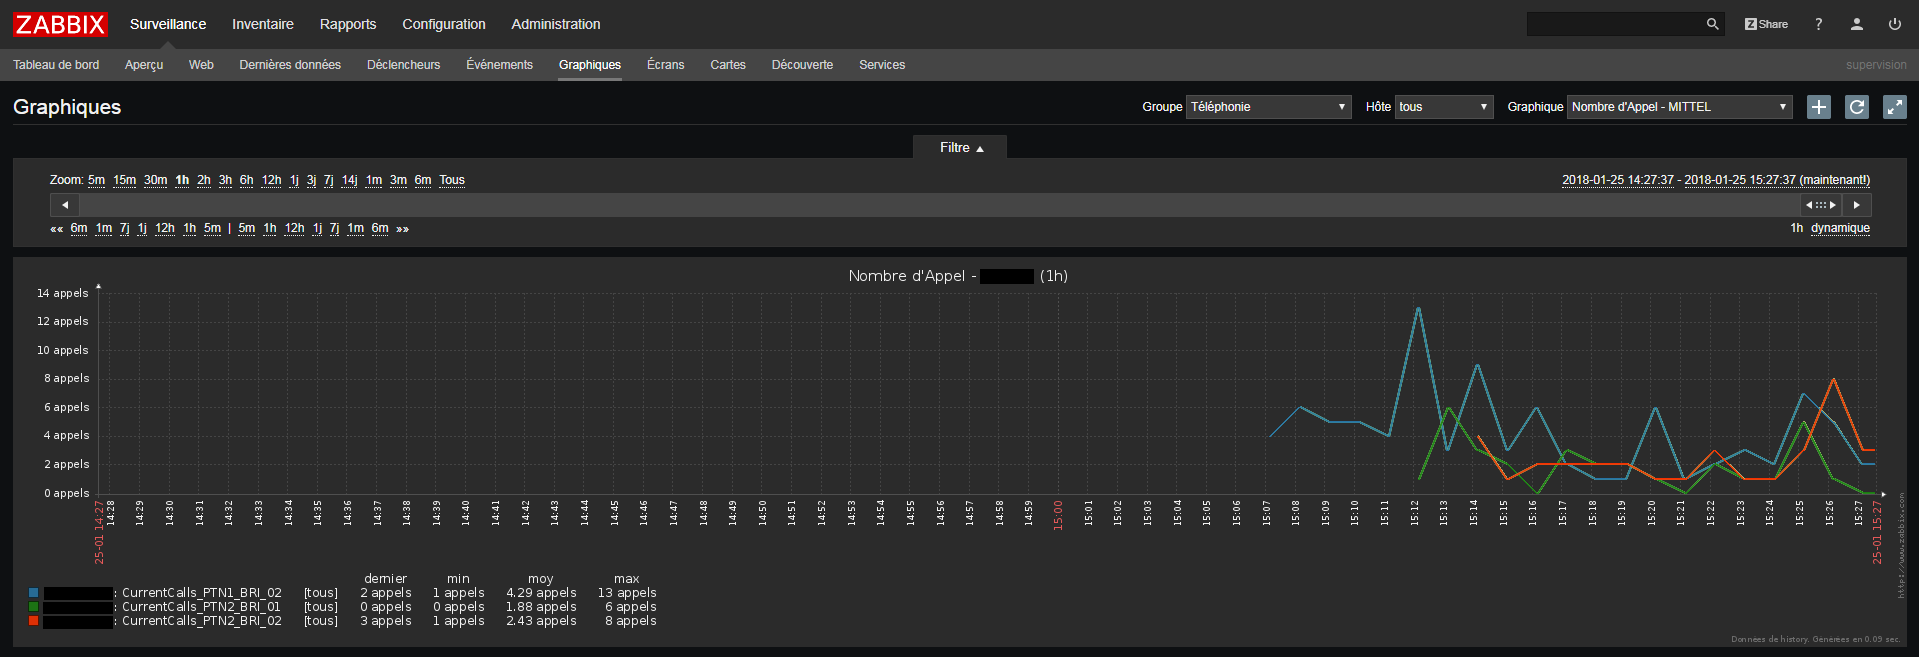Image resolution: width=1919 pixels, height=657 pixels.
Task: Switch to the Web submenu tab
Action: coord(201,65)
